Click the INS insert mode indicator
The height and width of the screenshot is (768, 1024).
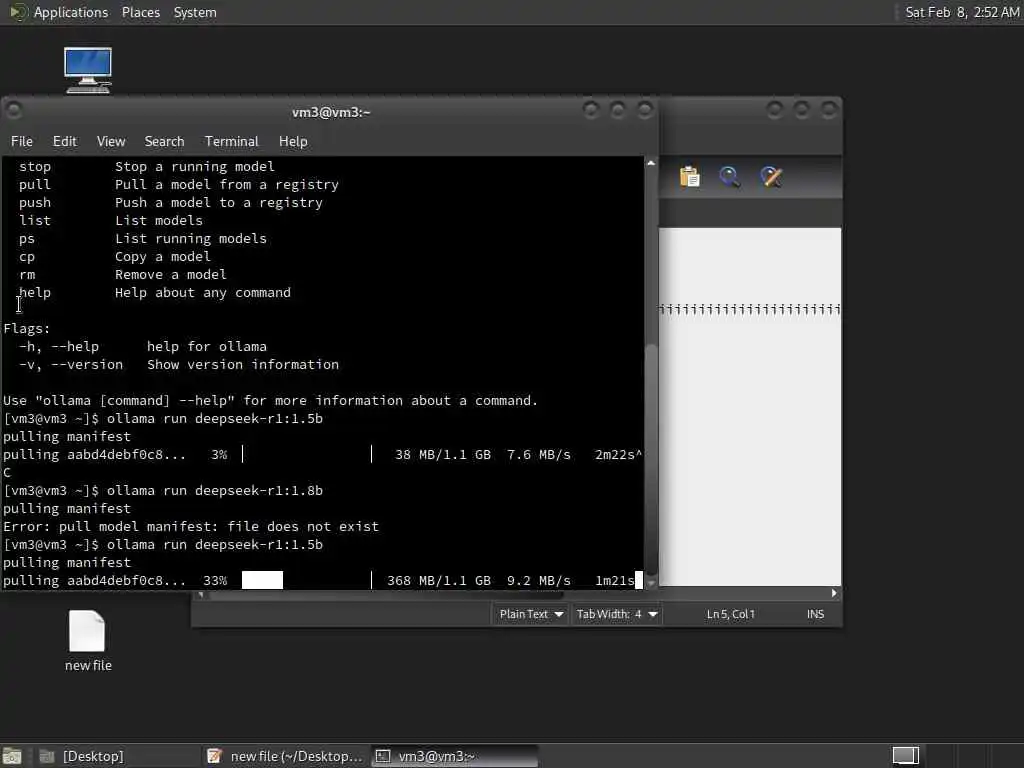coord(815,614)
